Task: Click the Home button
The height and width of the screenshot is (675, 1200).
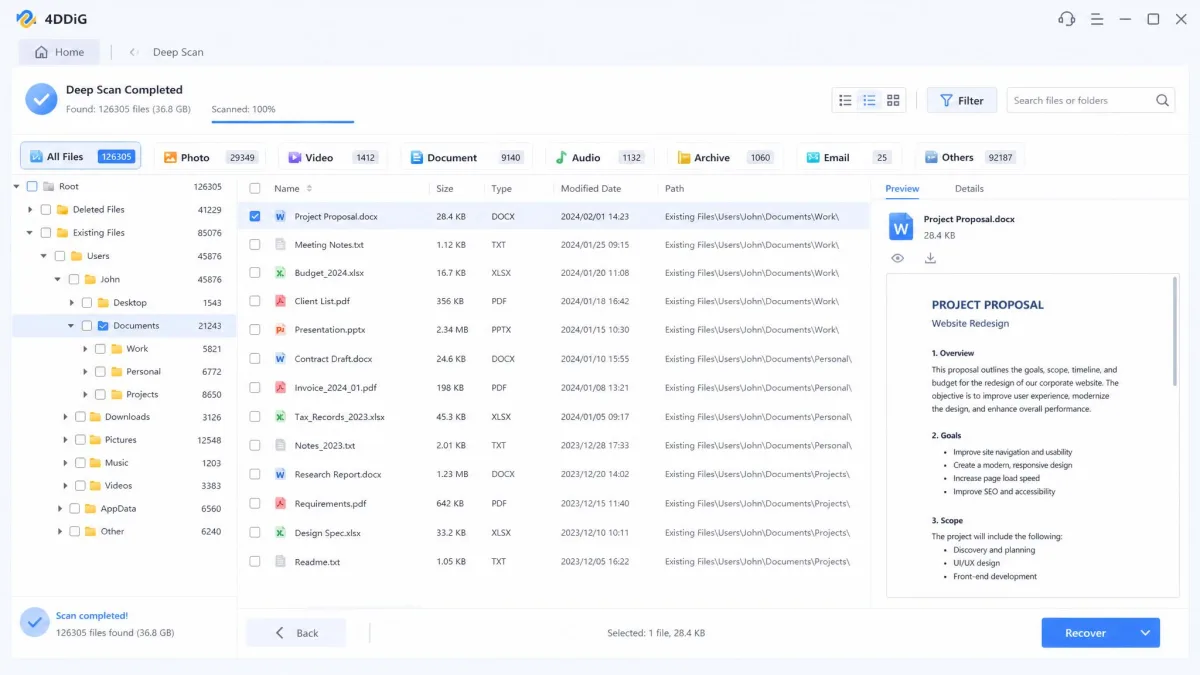Action: (x=59, y=52)
